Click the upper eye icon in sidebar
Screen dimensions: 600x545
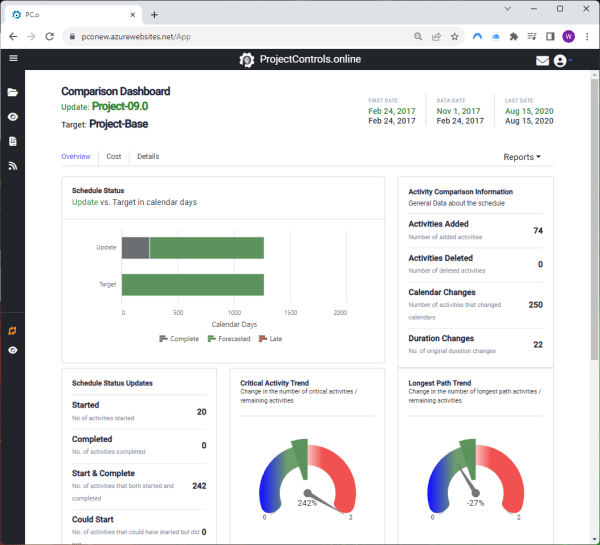[13, 117]
